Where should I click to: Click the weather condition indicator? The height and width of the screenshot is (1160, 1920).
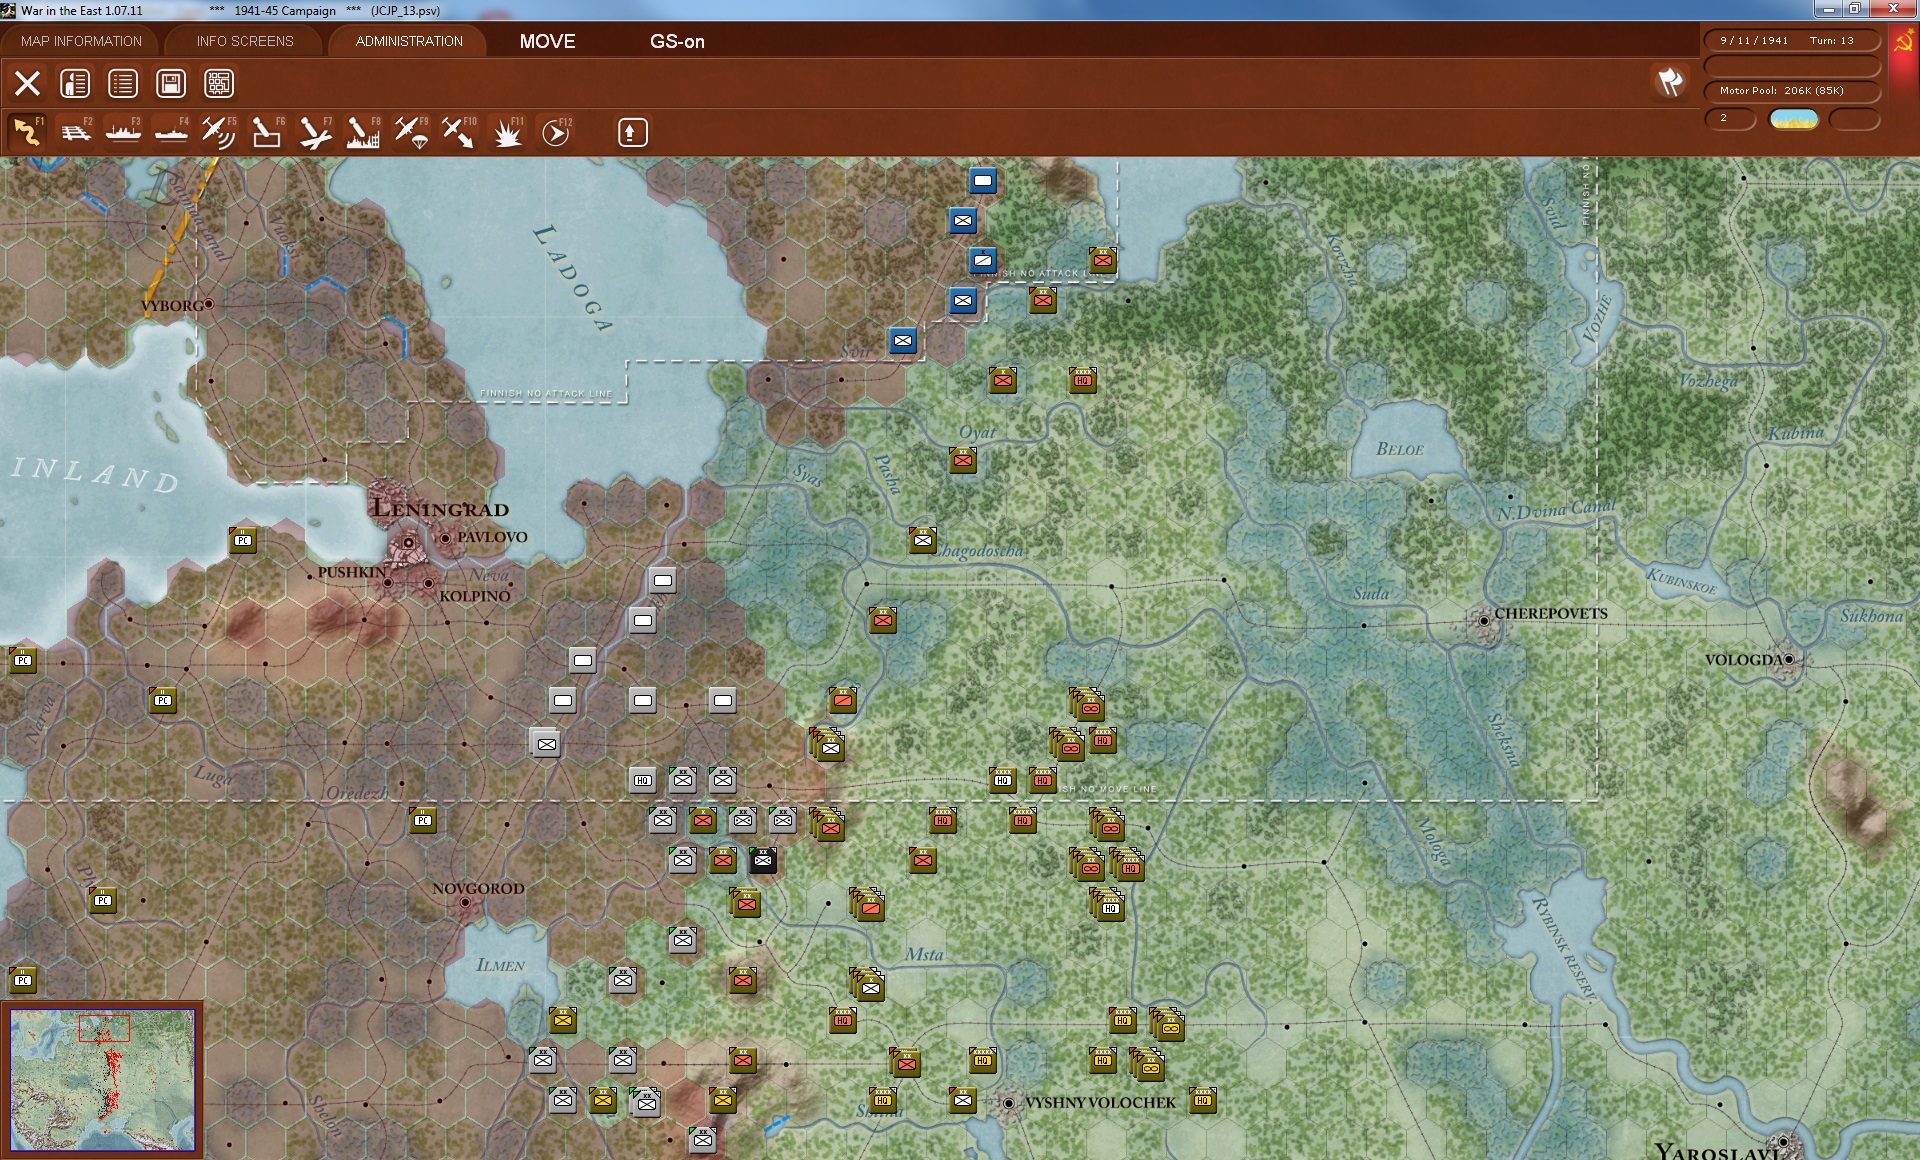coord(1794,119)
